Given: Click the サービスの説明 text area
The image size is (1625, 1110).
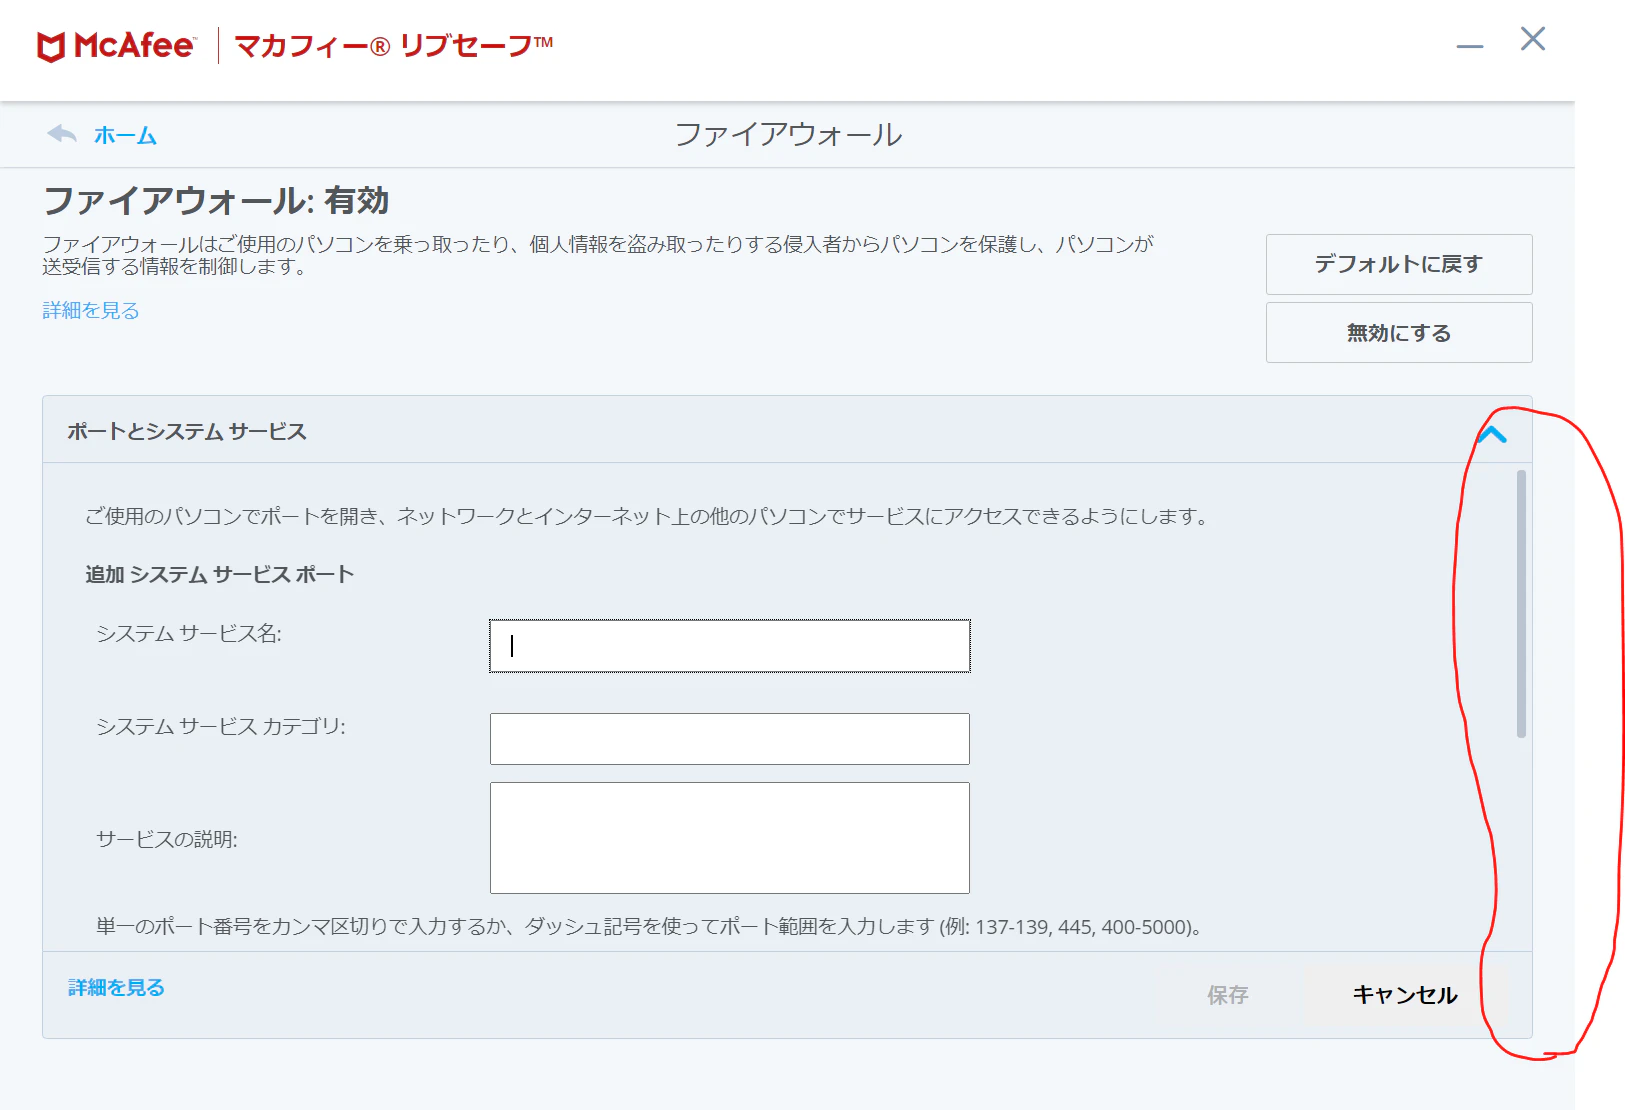Looking at the screenshot, I should pyautogui.click(x=730, y=838).
